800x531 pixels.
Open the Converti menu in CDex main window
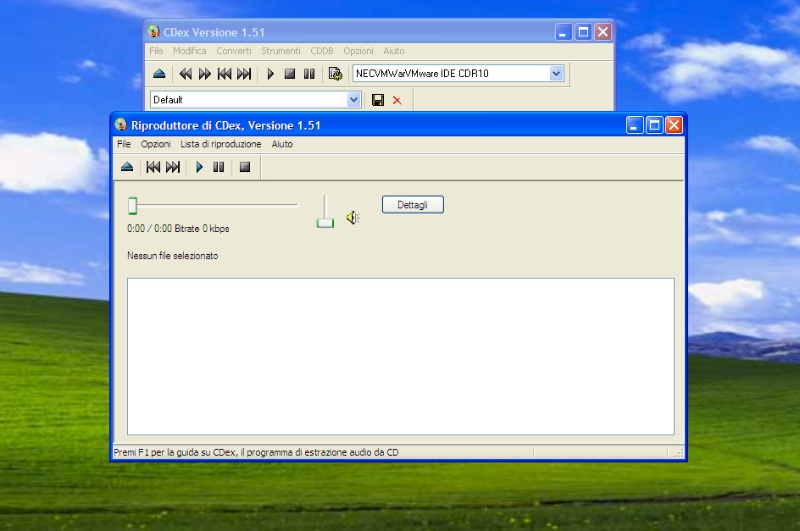234,50
